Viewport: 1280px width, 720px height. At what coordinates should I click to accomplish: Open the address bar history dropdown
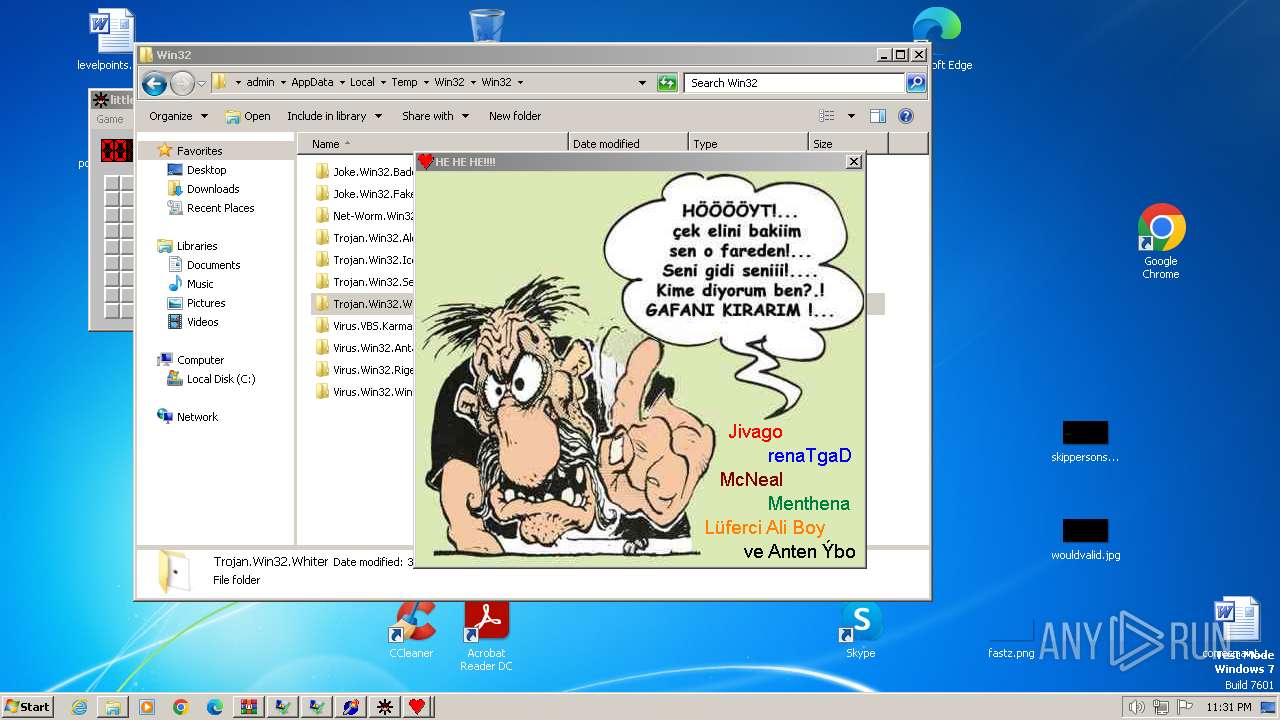coord(642,83)
